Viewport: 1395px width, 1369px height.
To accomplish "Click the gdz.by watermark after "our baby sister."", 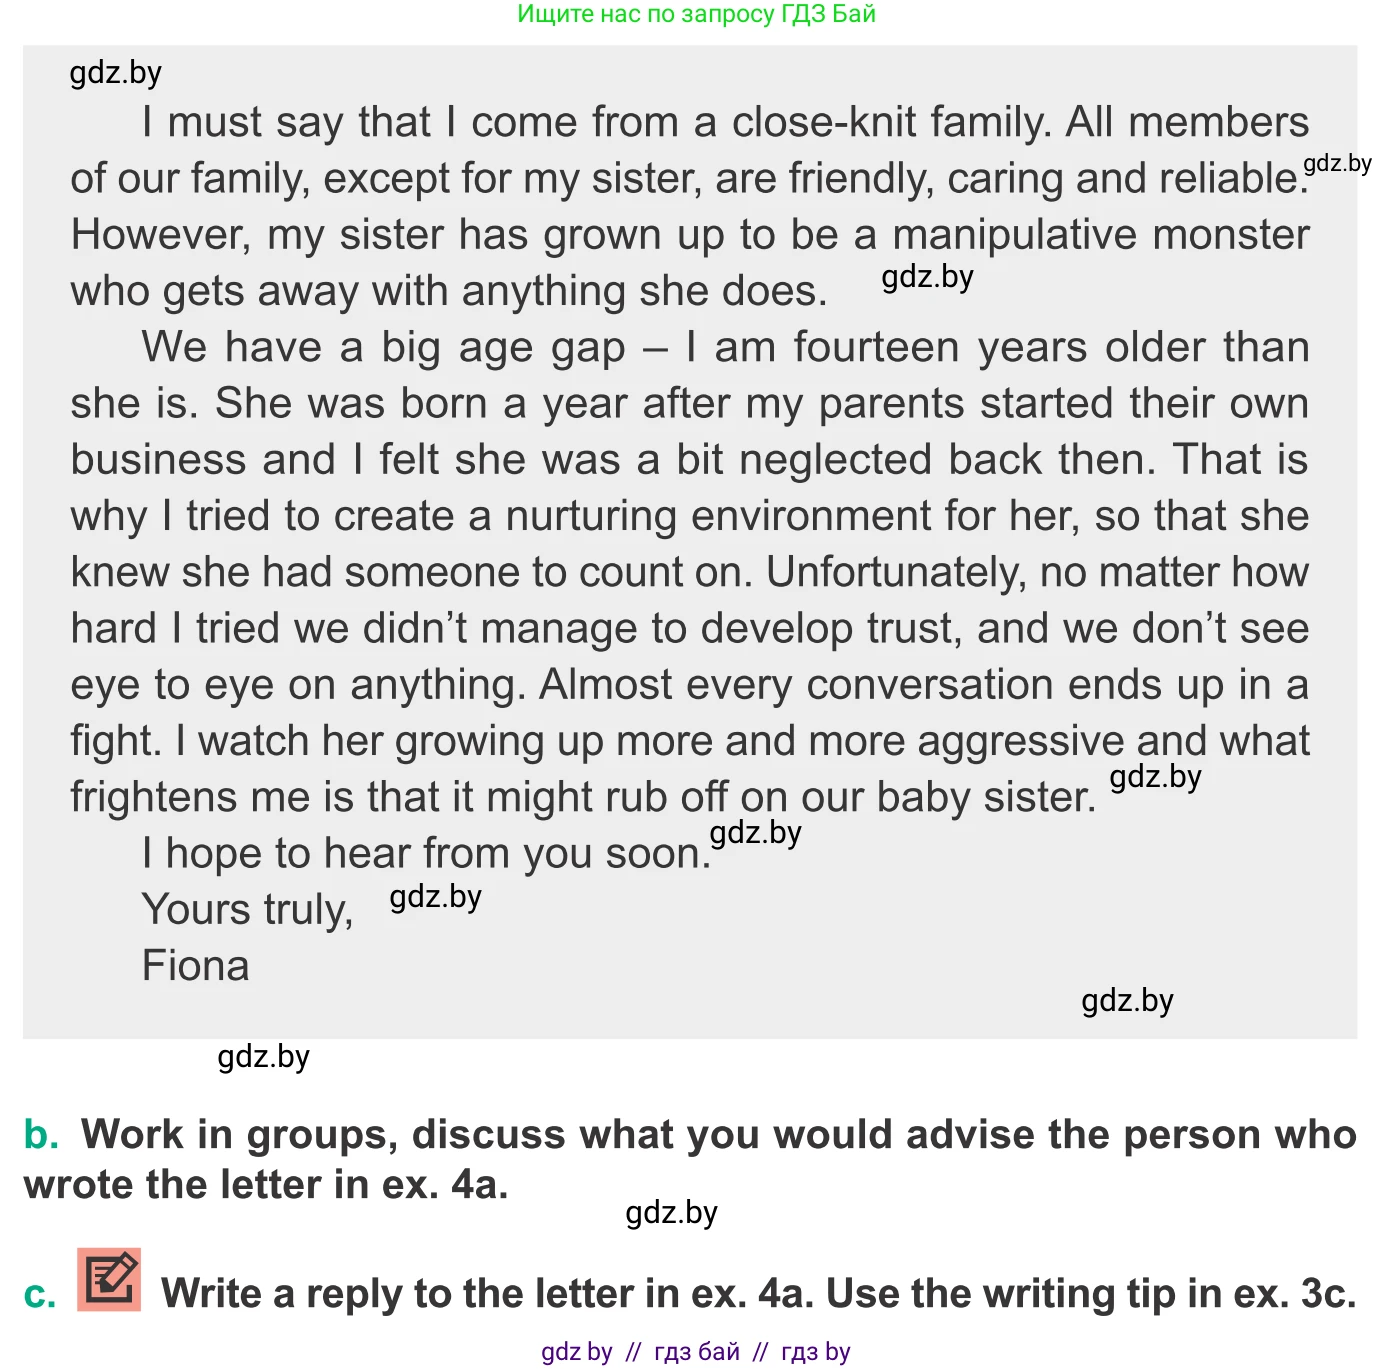I will [1155, 777].
